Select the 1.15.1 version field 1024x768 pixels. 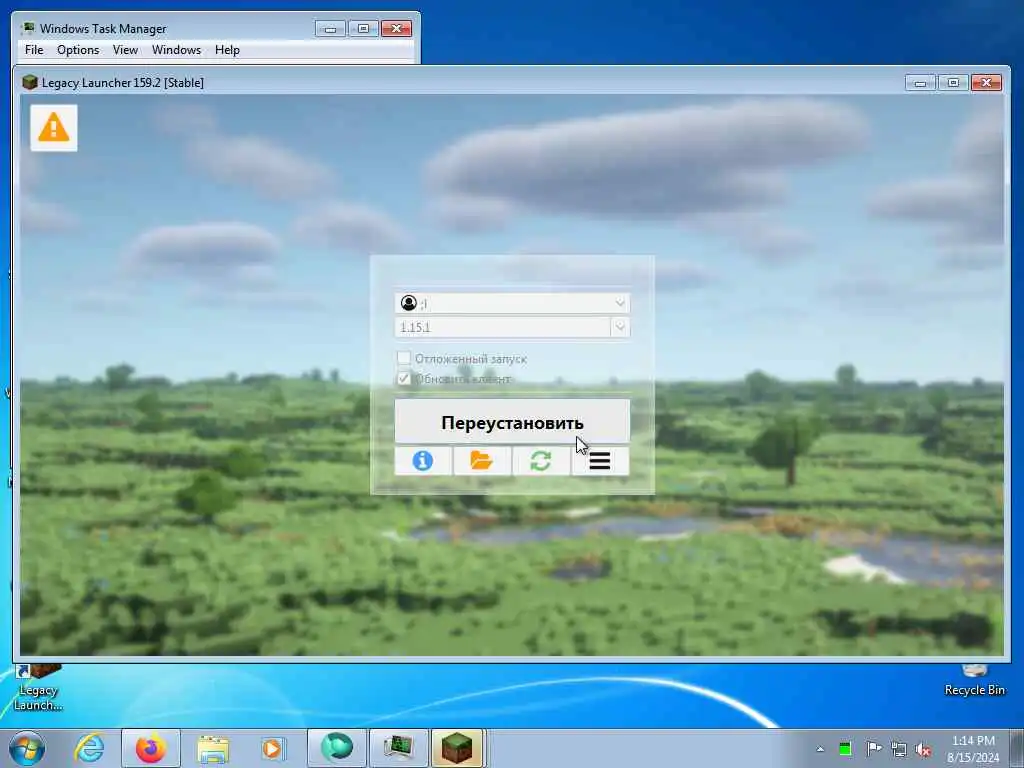click(x=503, y=327)
